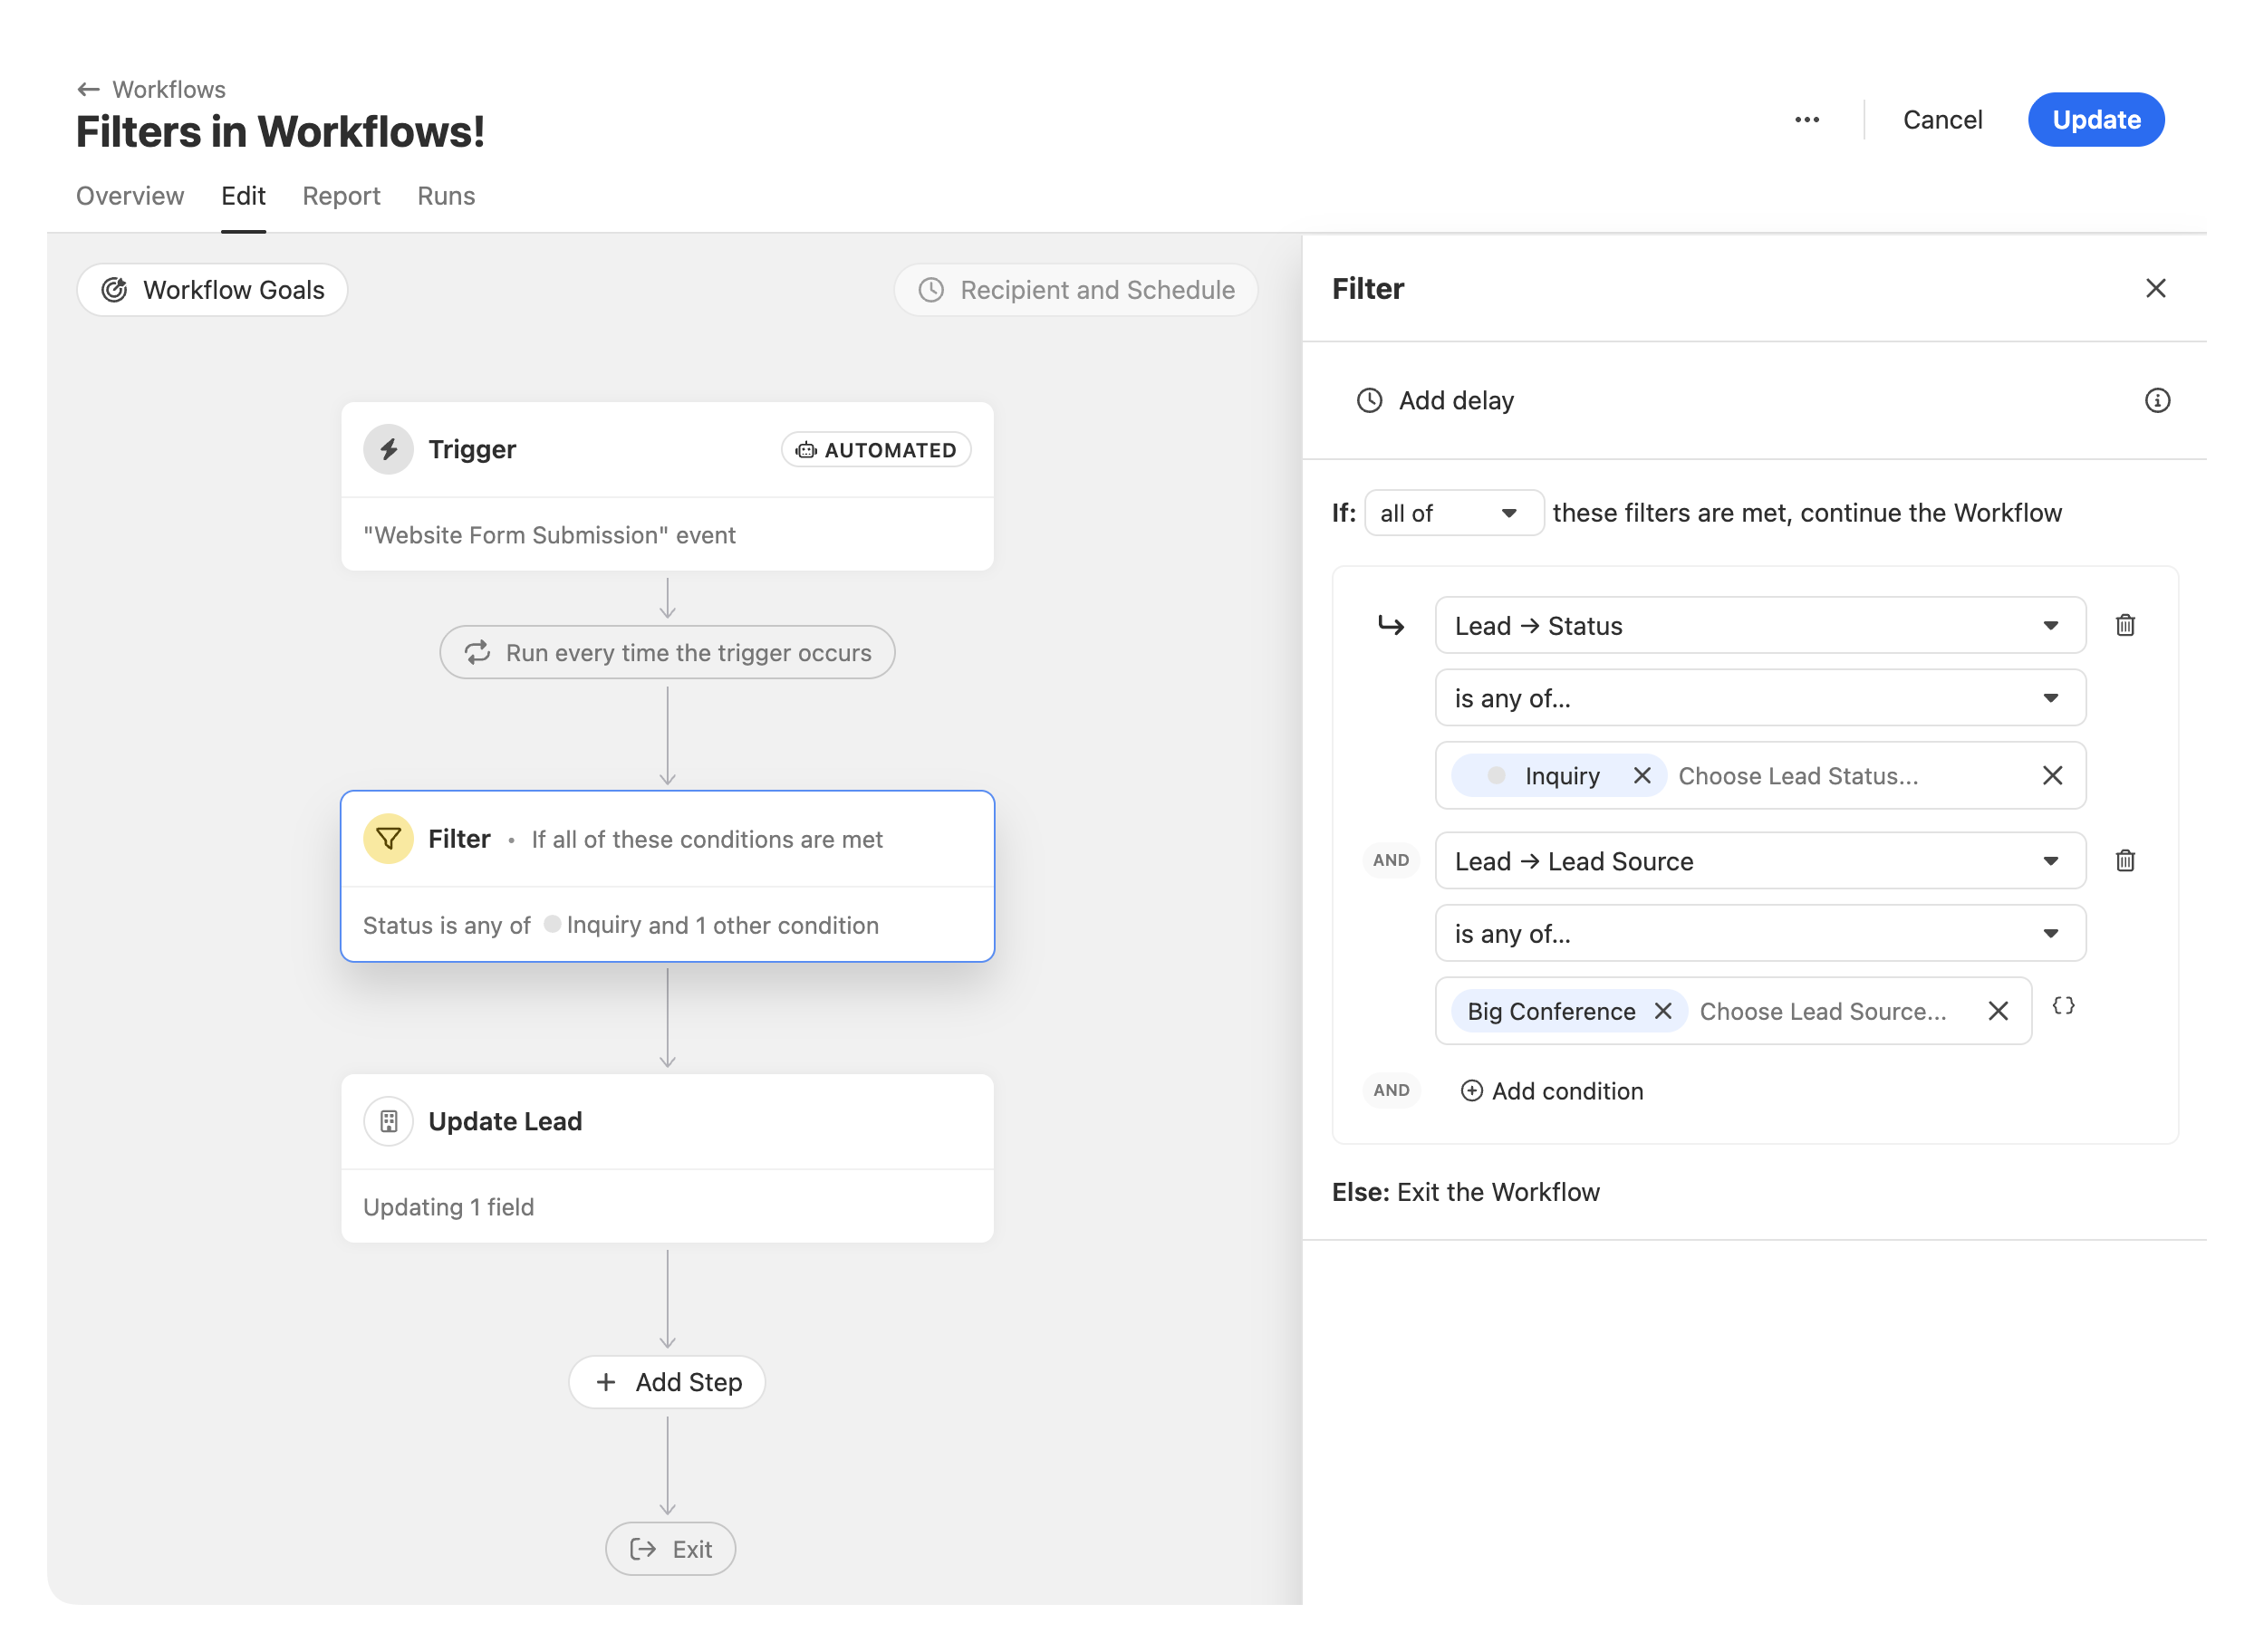
Task: Click Add condition
Action: click(1551, 1091)
